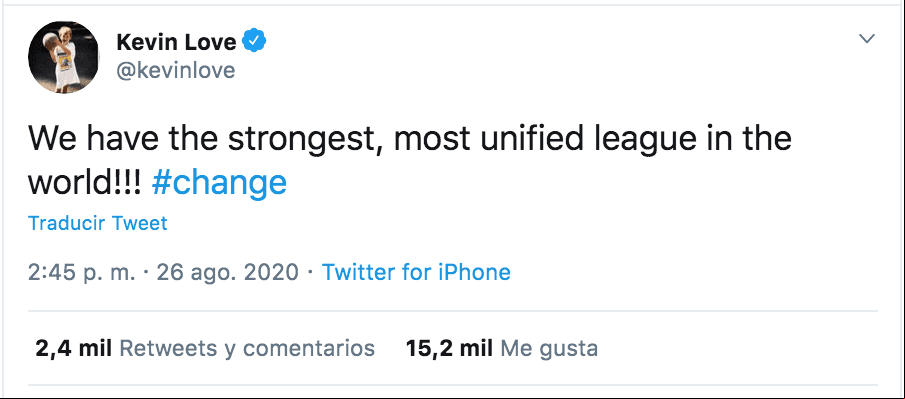Open the #change hashtag
The height and width of the screenshot is (399, 905).
[219, 183]
